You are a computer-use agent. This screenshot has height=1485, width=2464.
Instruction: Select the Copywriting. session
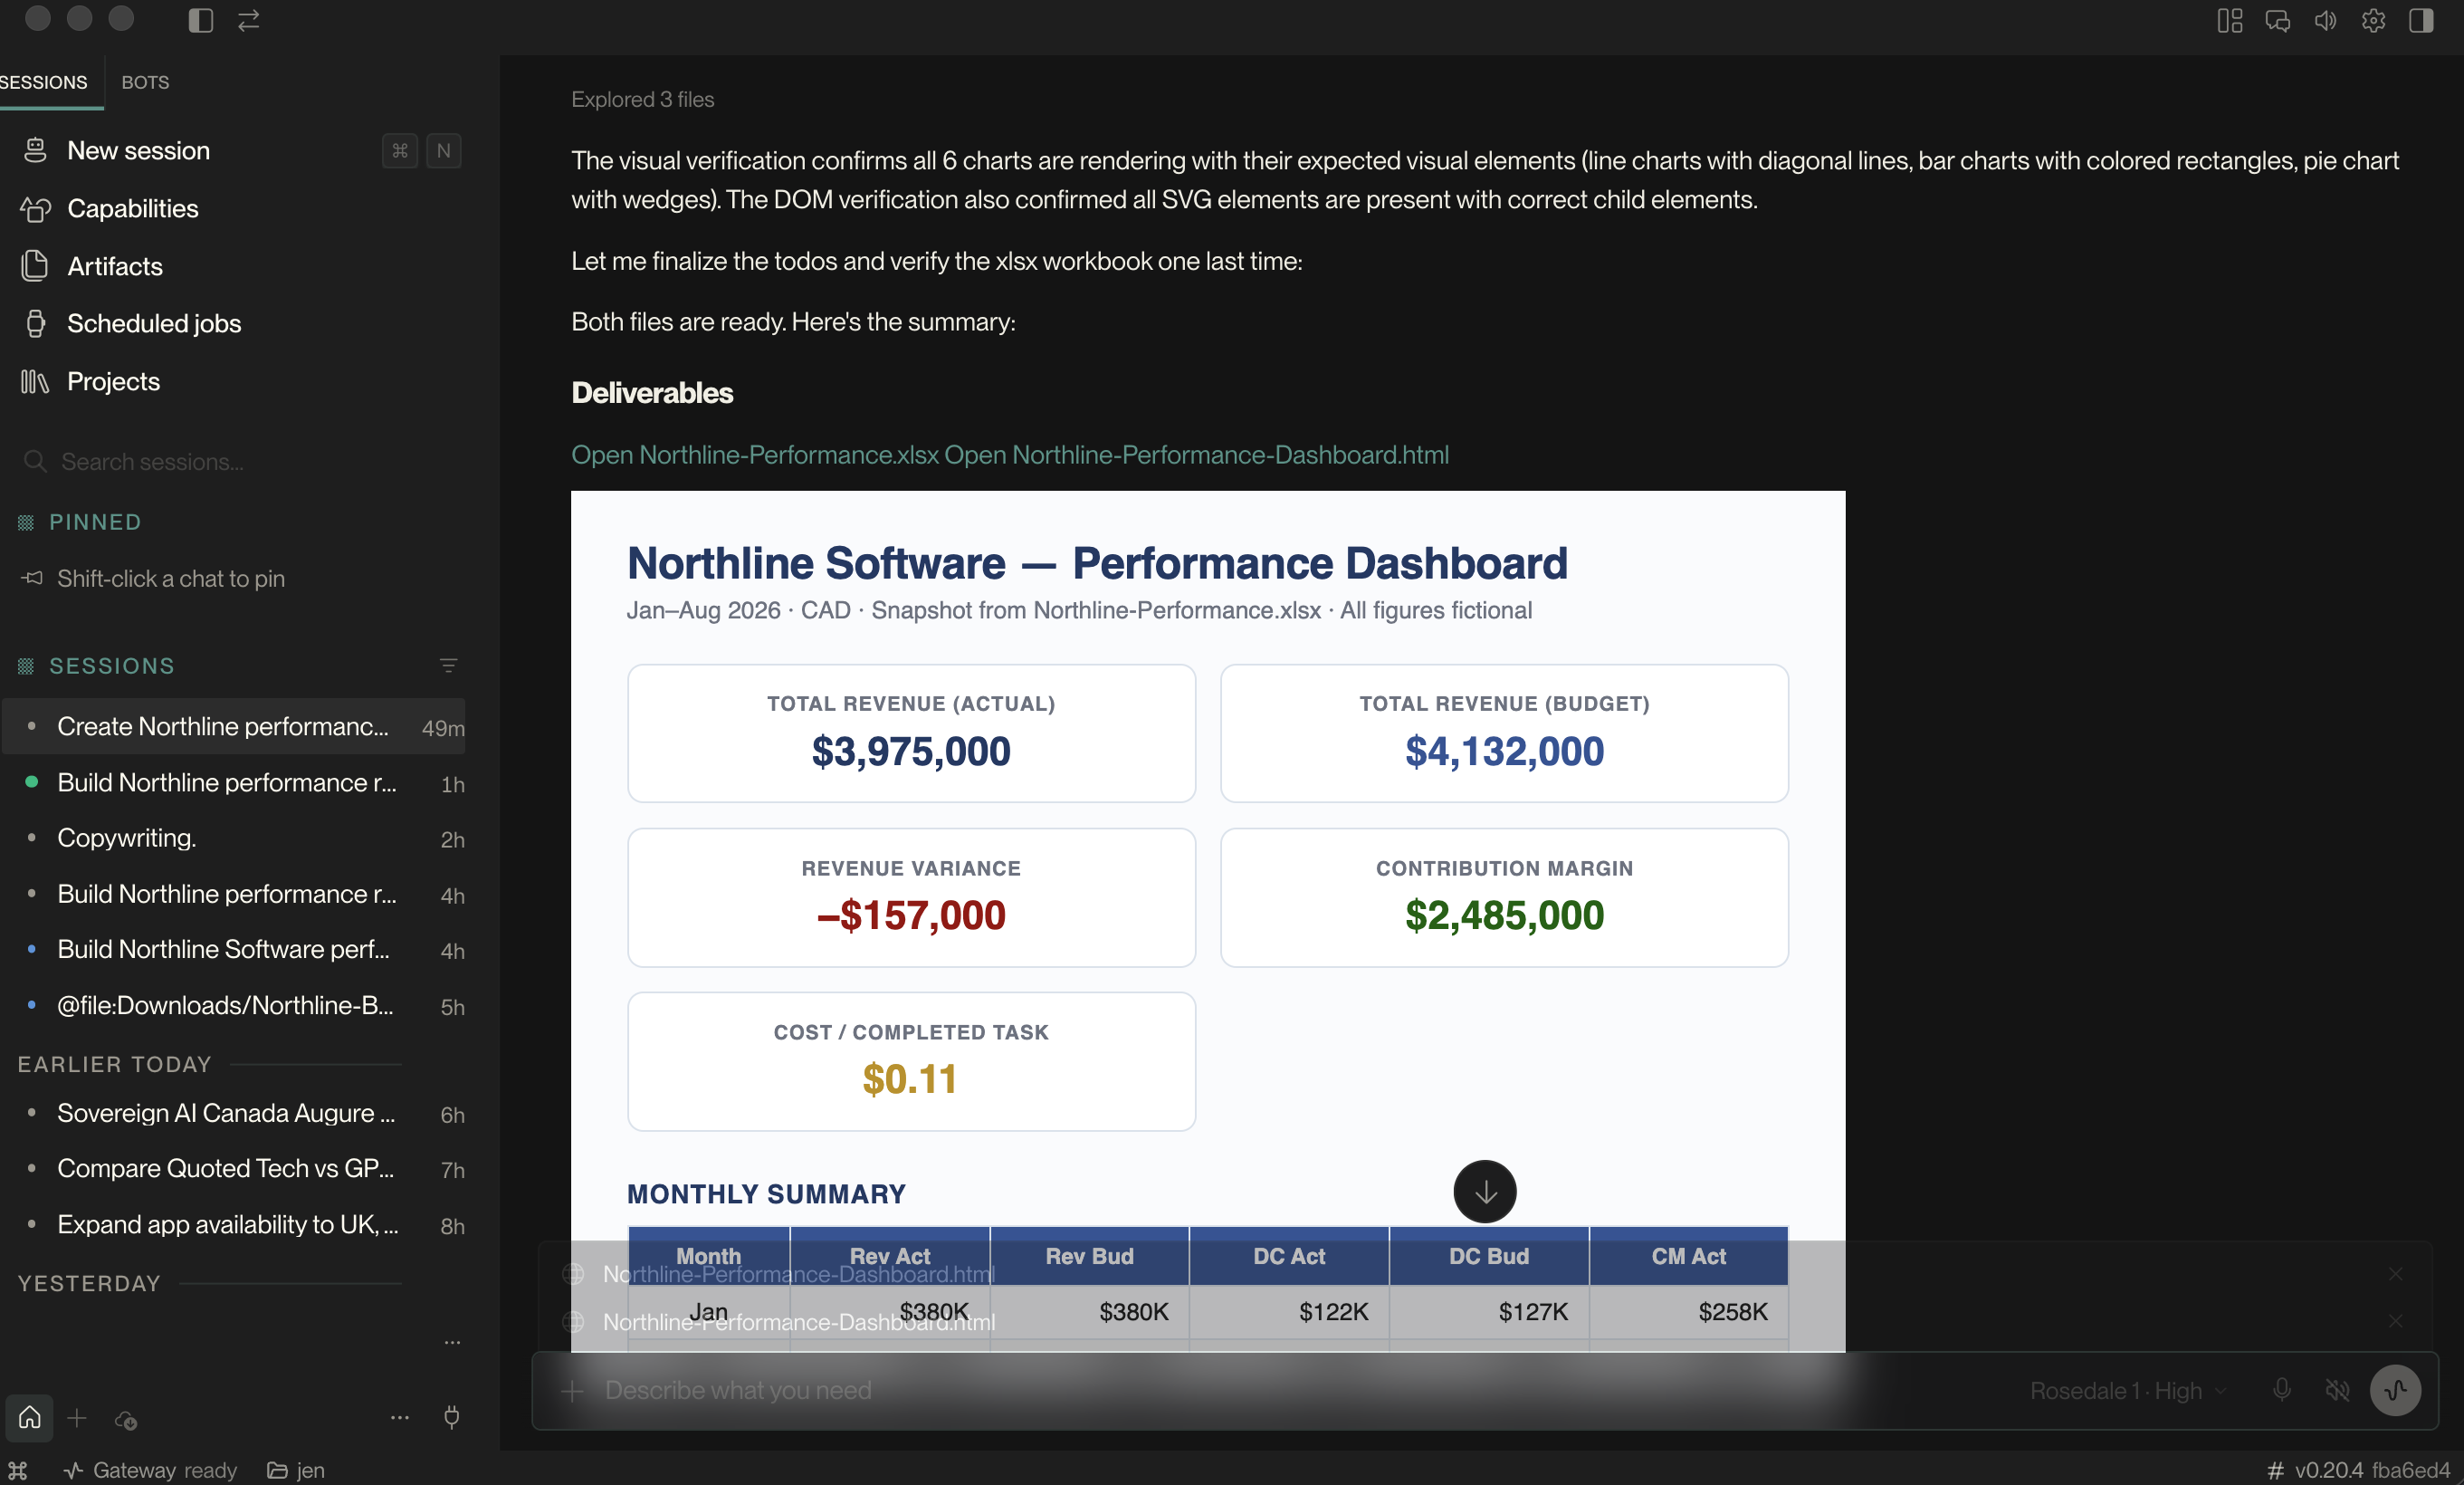click(234, 838)
